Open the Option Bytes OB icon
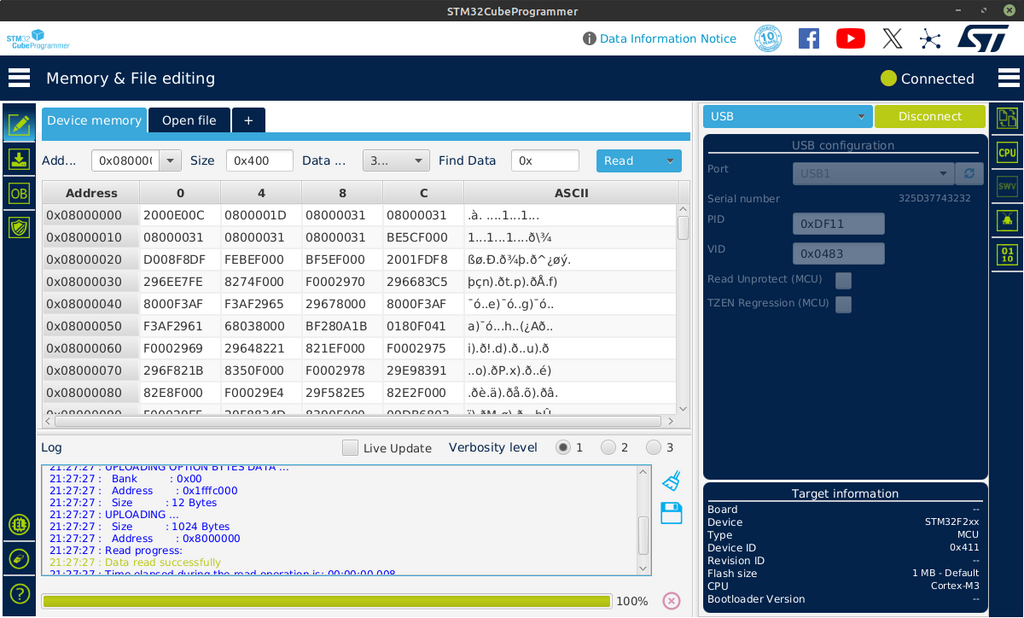The width and height of the screenshot is (1024, 618). pyautogui.click(x=19, y=193)
